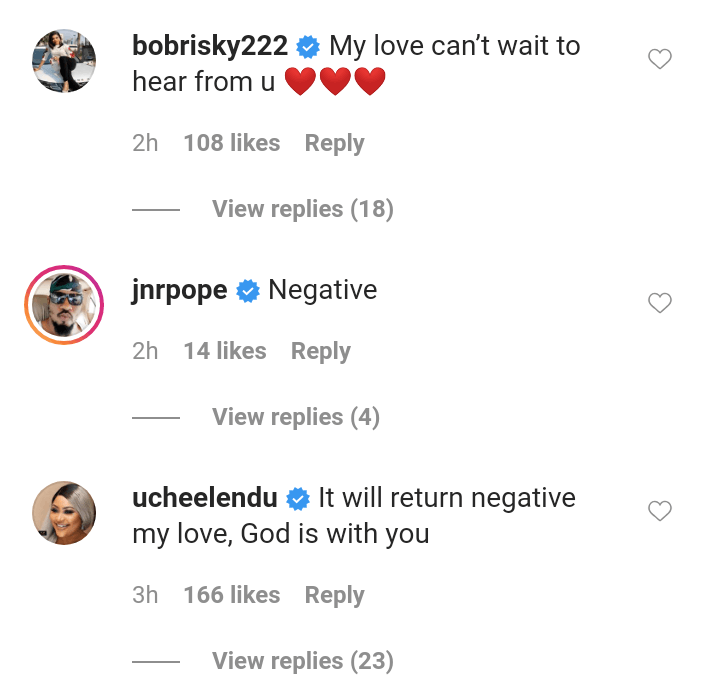Click jnrpope verified badge
720x682 pixels.
tap(248, 291)
